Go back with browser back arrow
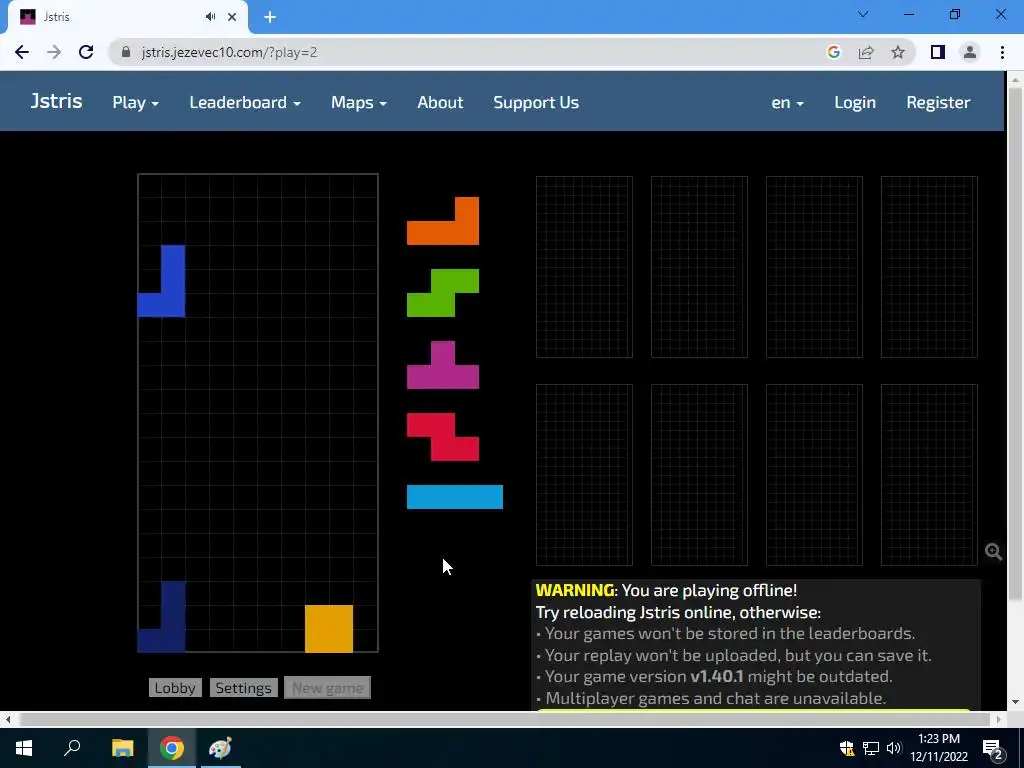Viewport: 1024px width, 768px height. (x=22, y=52)
